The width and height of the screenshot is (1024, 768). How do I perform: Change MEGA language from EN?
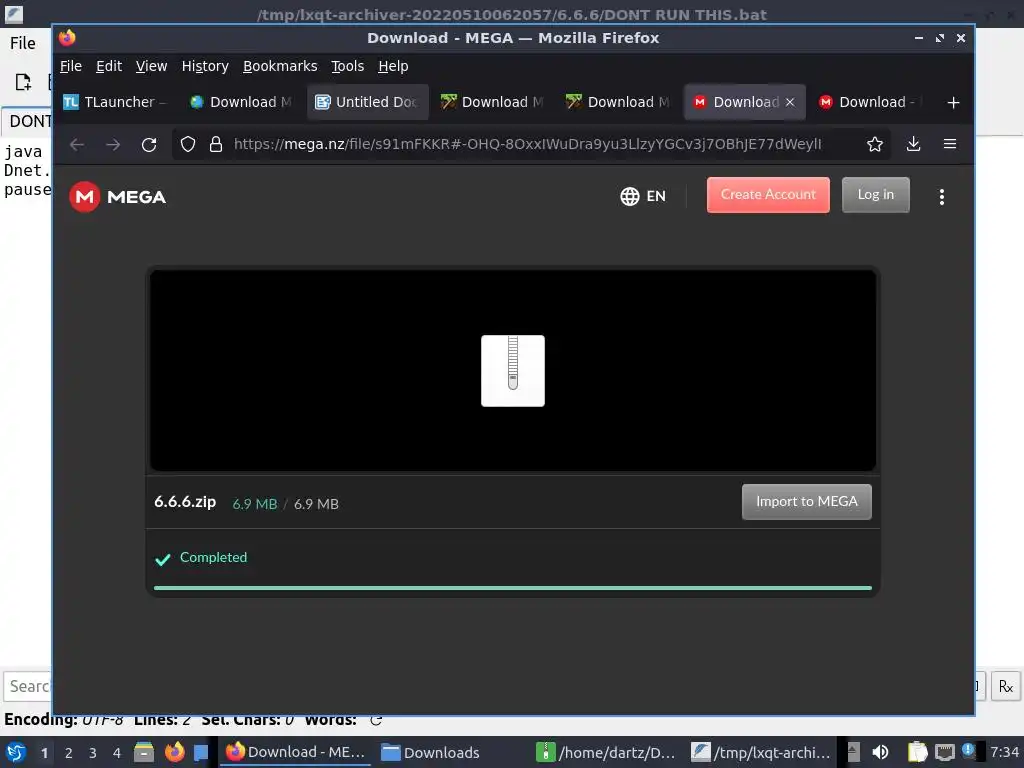[643, 196]
